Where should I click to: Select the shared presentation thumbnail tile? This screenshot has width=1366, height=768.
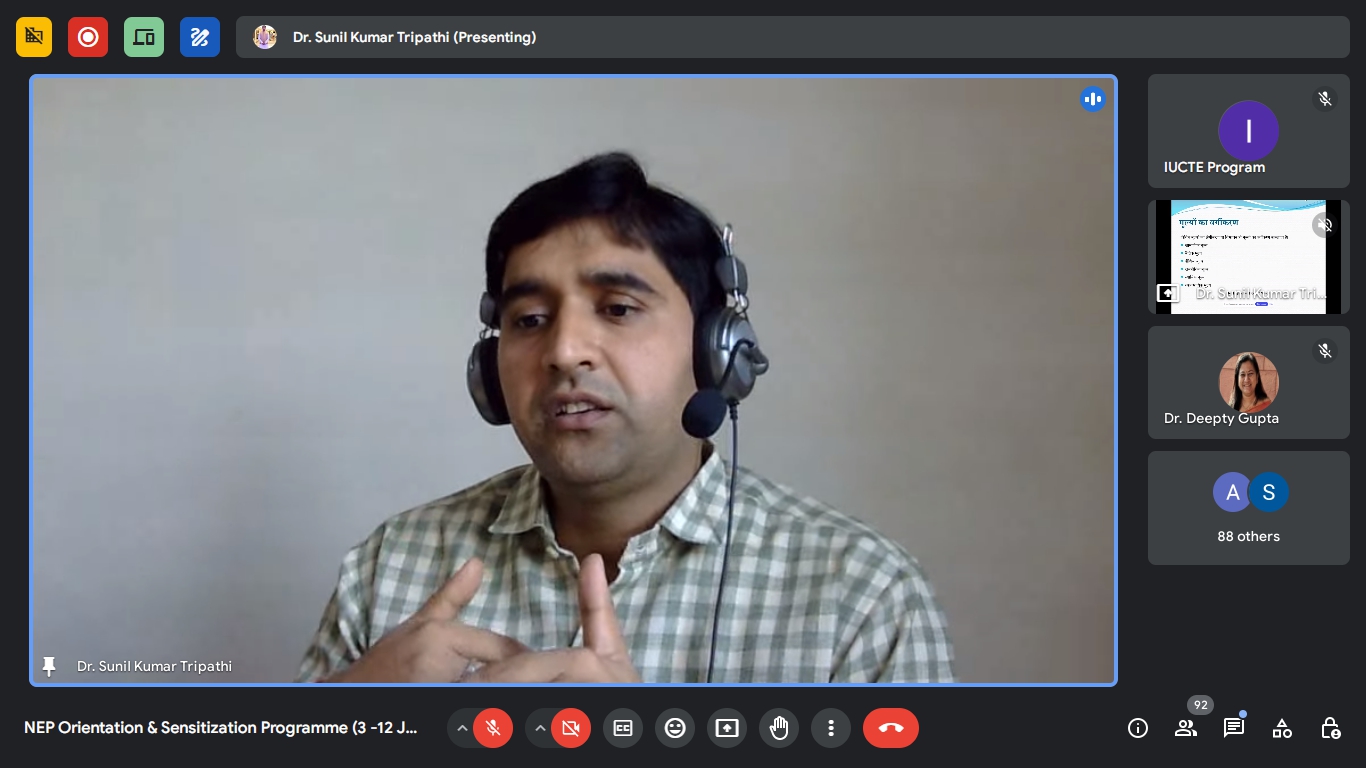pos(1248,257)
